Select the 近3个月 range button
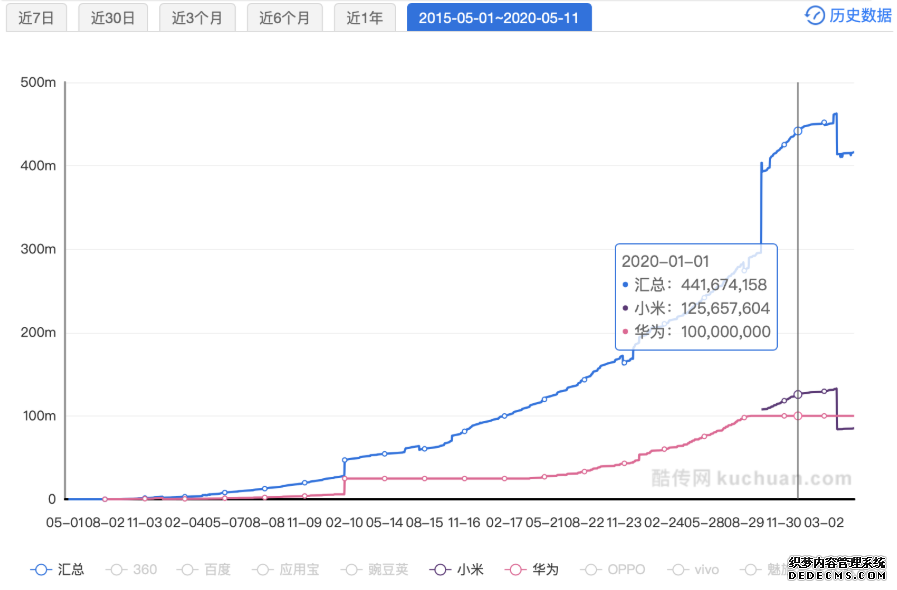This screenshot has width=897, height=590. [x=197, y=17]
